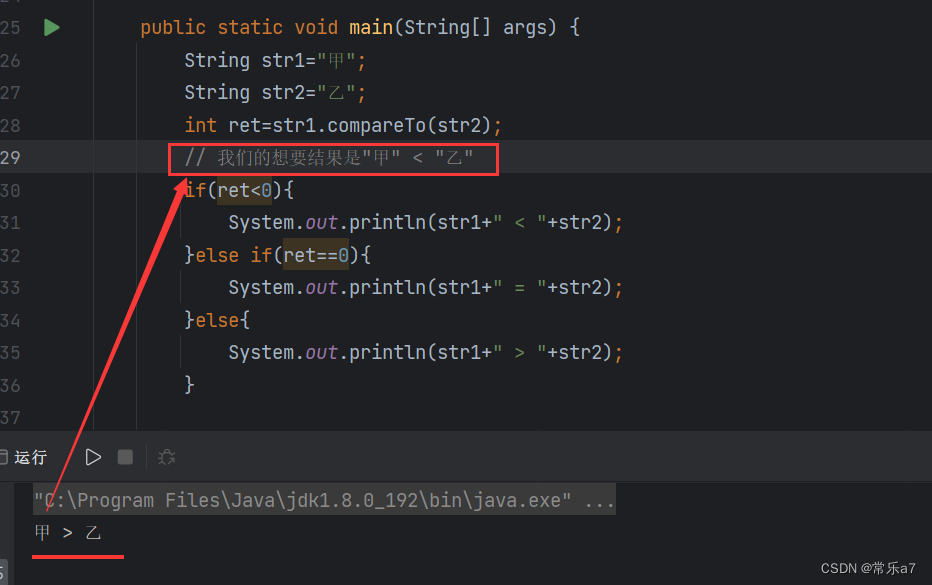Click the main method name on line 25
The image size is (932, 585).
pyautogui.click(x=371, y=27)
